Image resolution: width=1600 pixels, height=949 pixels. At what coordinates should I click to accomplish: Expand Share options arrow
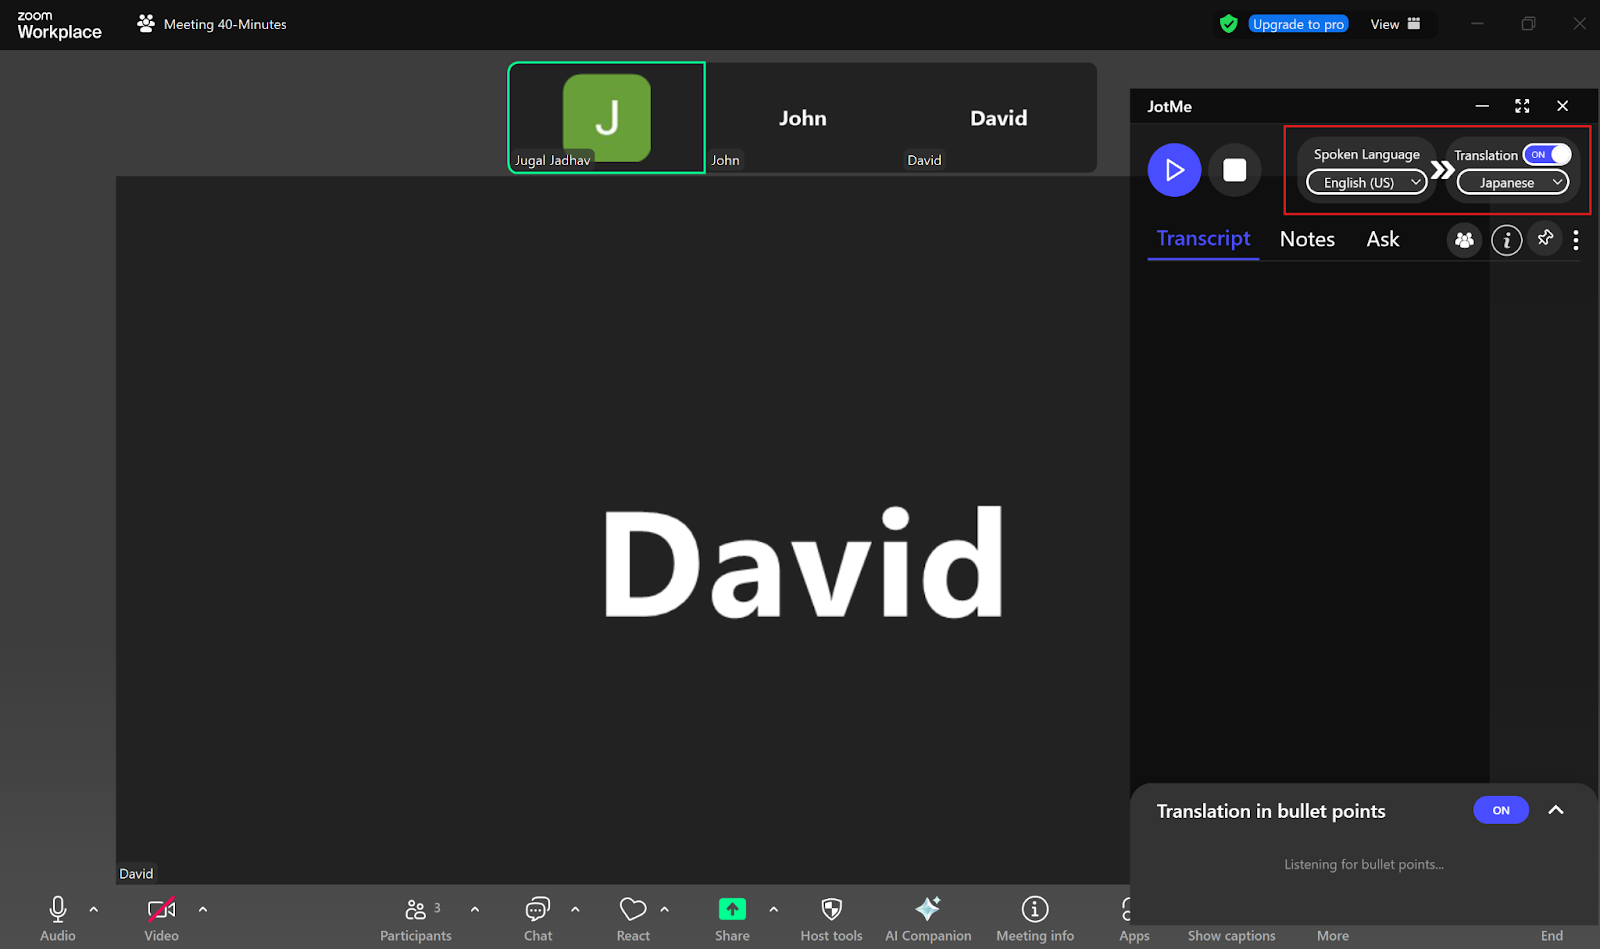774,909
